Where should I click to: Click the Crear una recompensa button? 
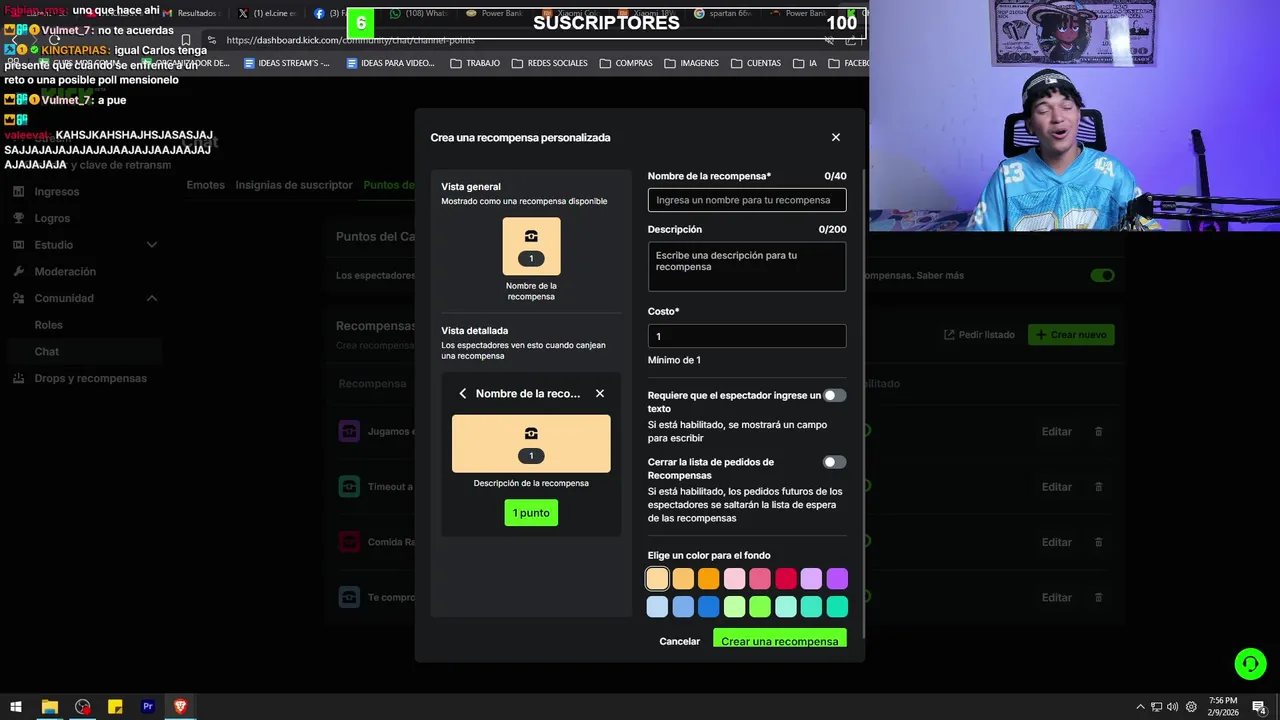[x=780, y=639]
